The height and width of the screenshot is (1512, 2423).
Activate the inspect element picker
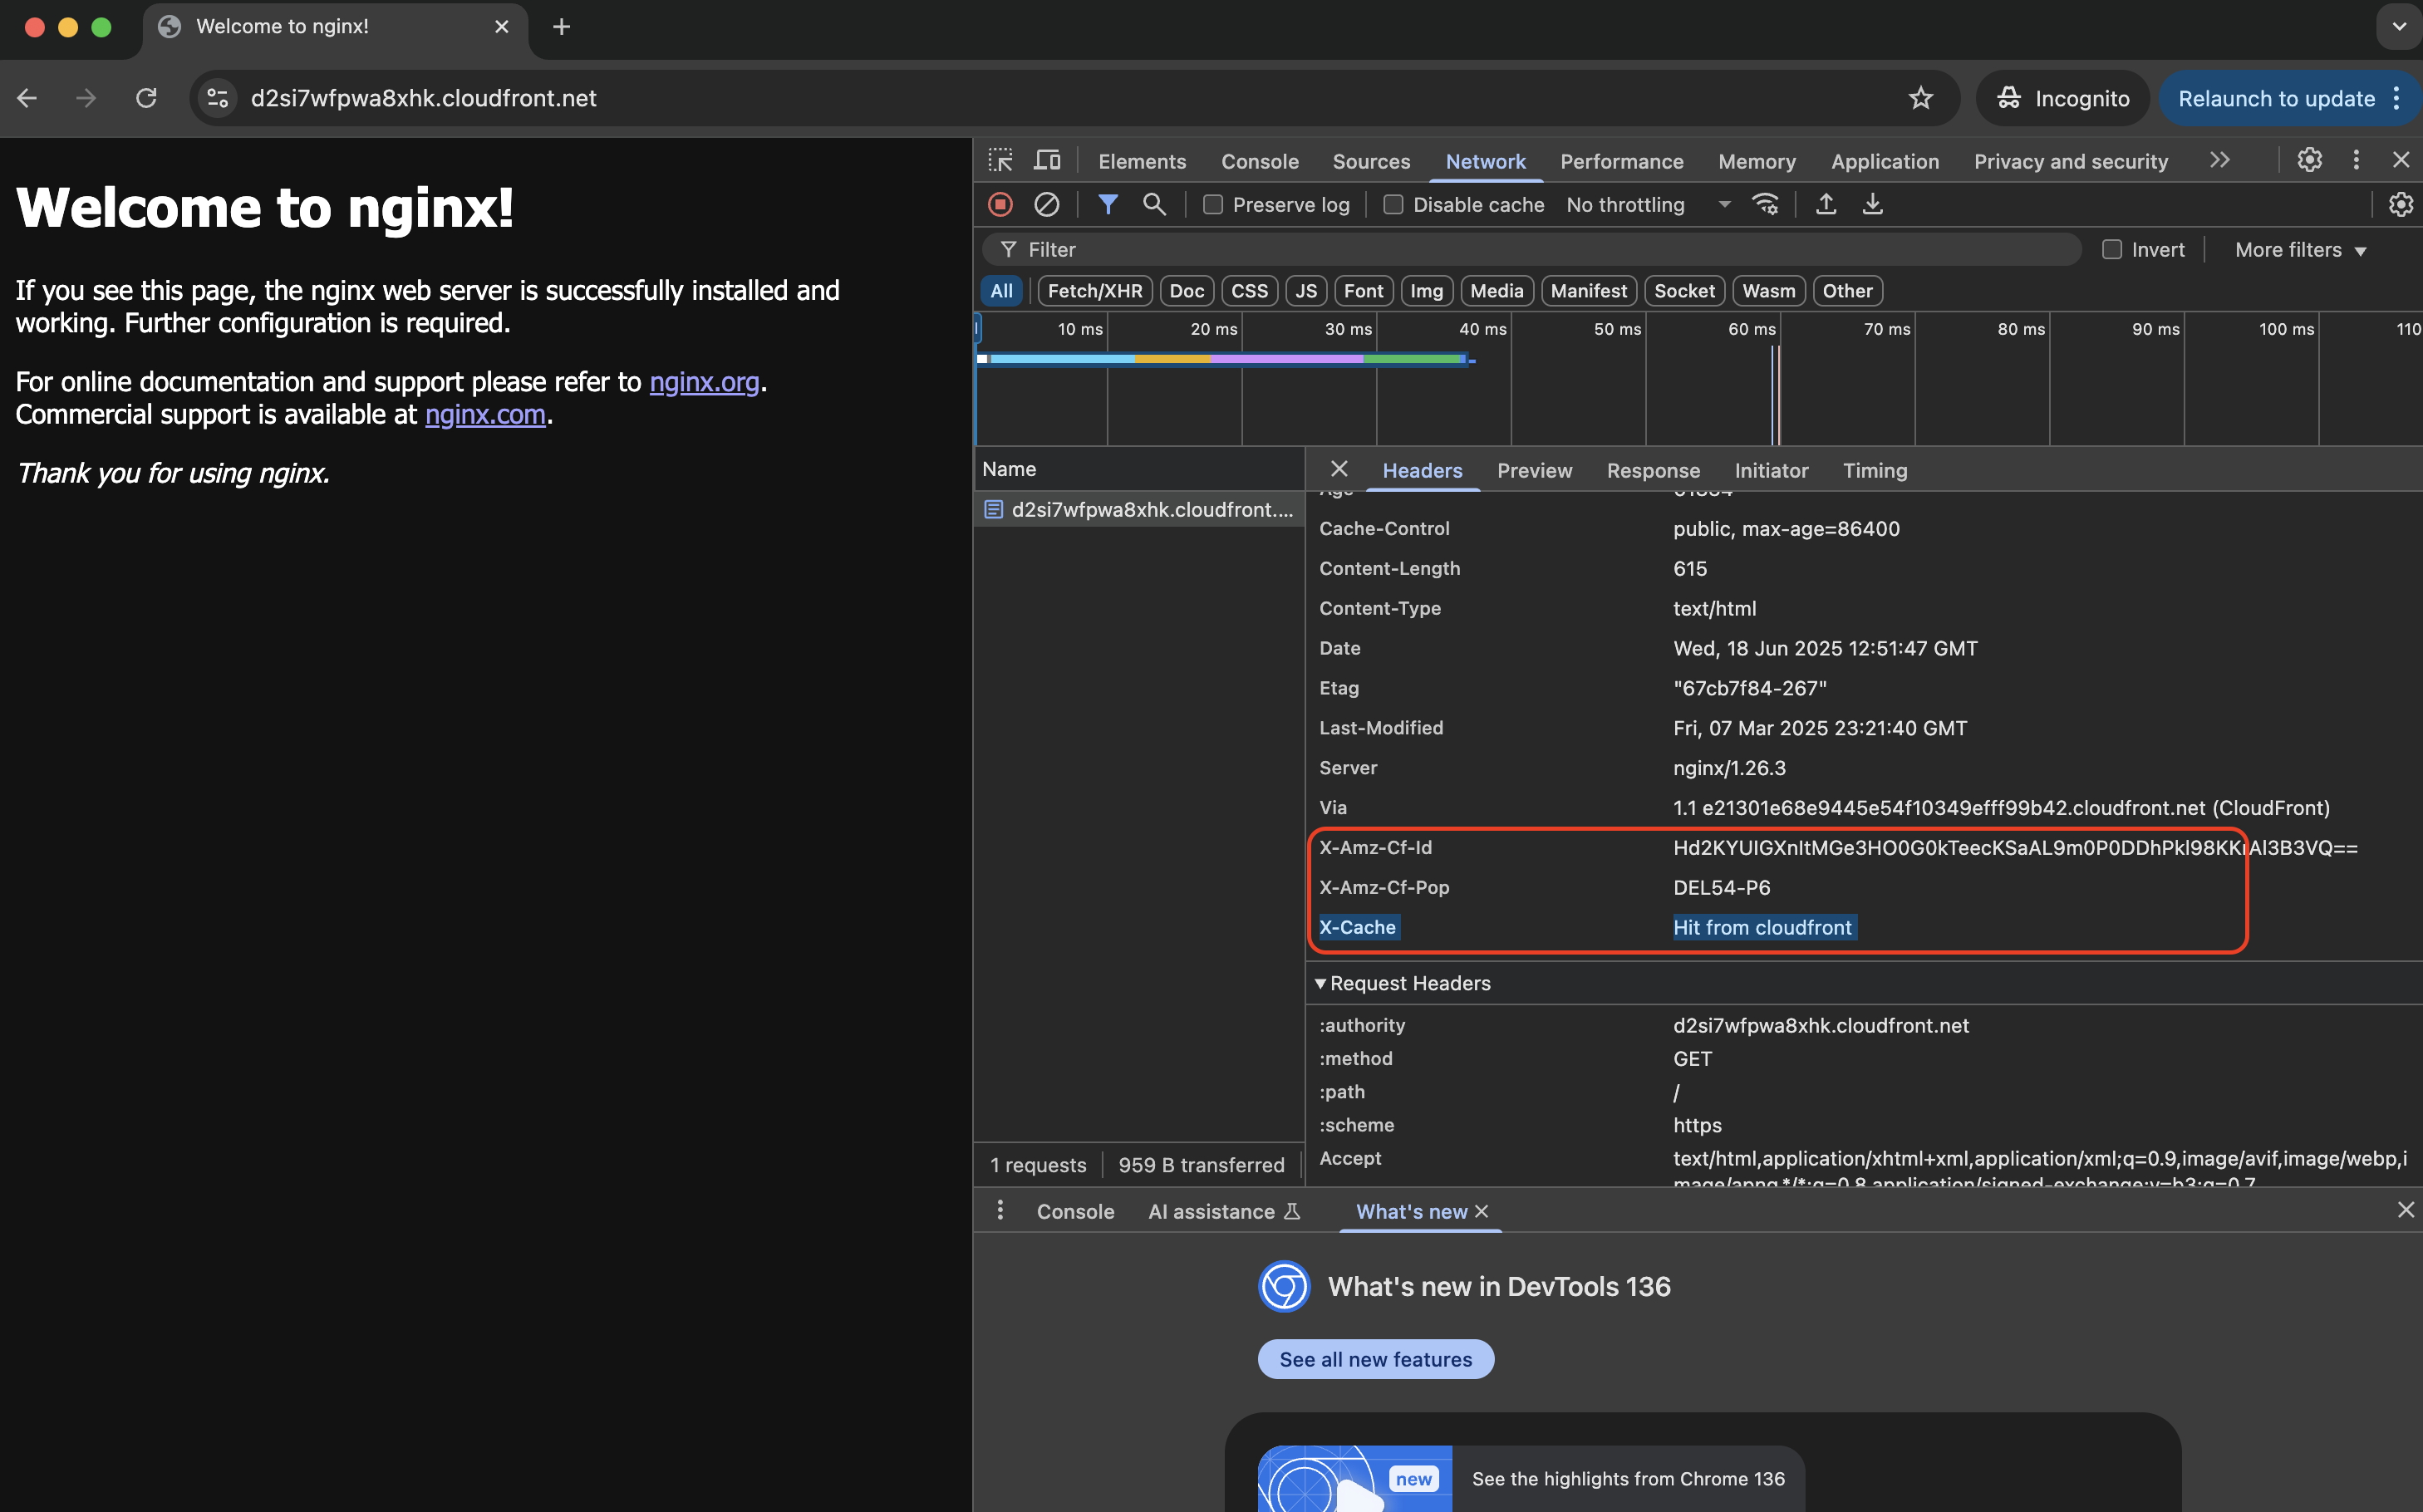point(1000,160)
